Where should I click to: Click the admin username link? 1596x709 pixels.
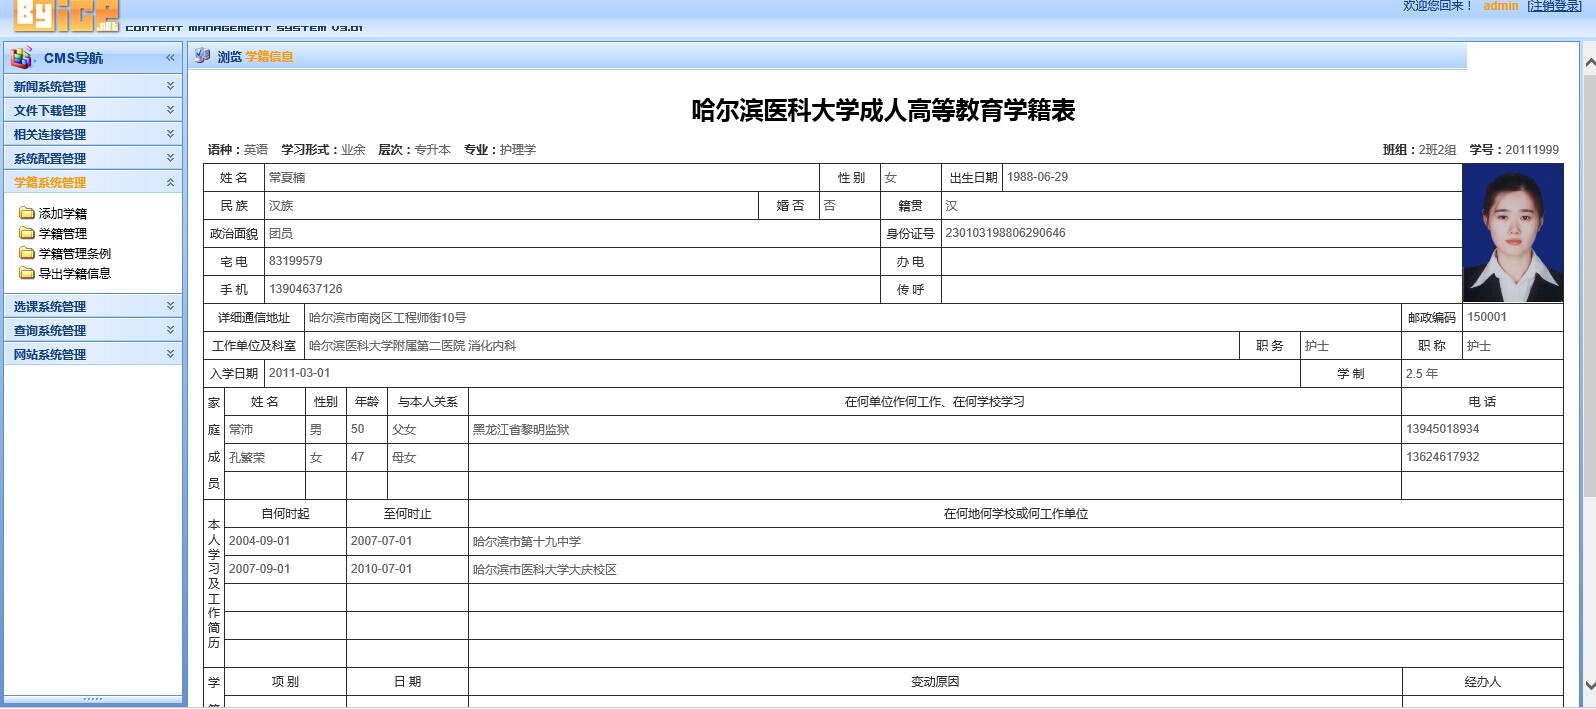[1500, 6]
